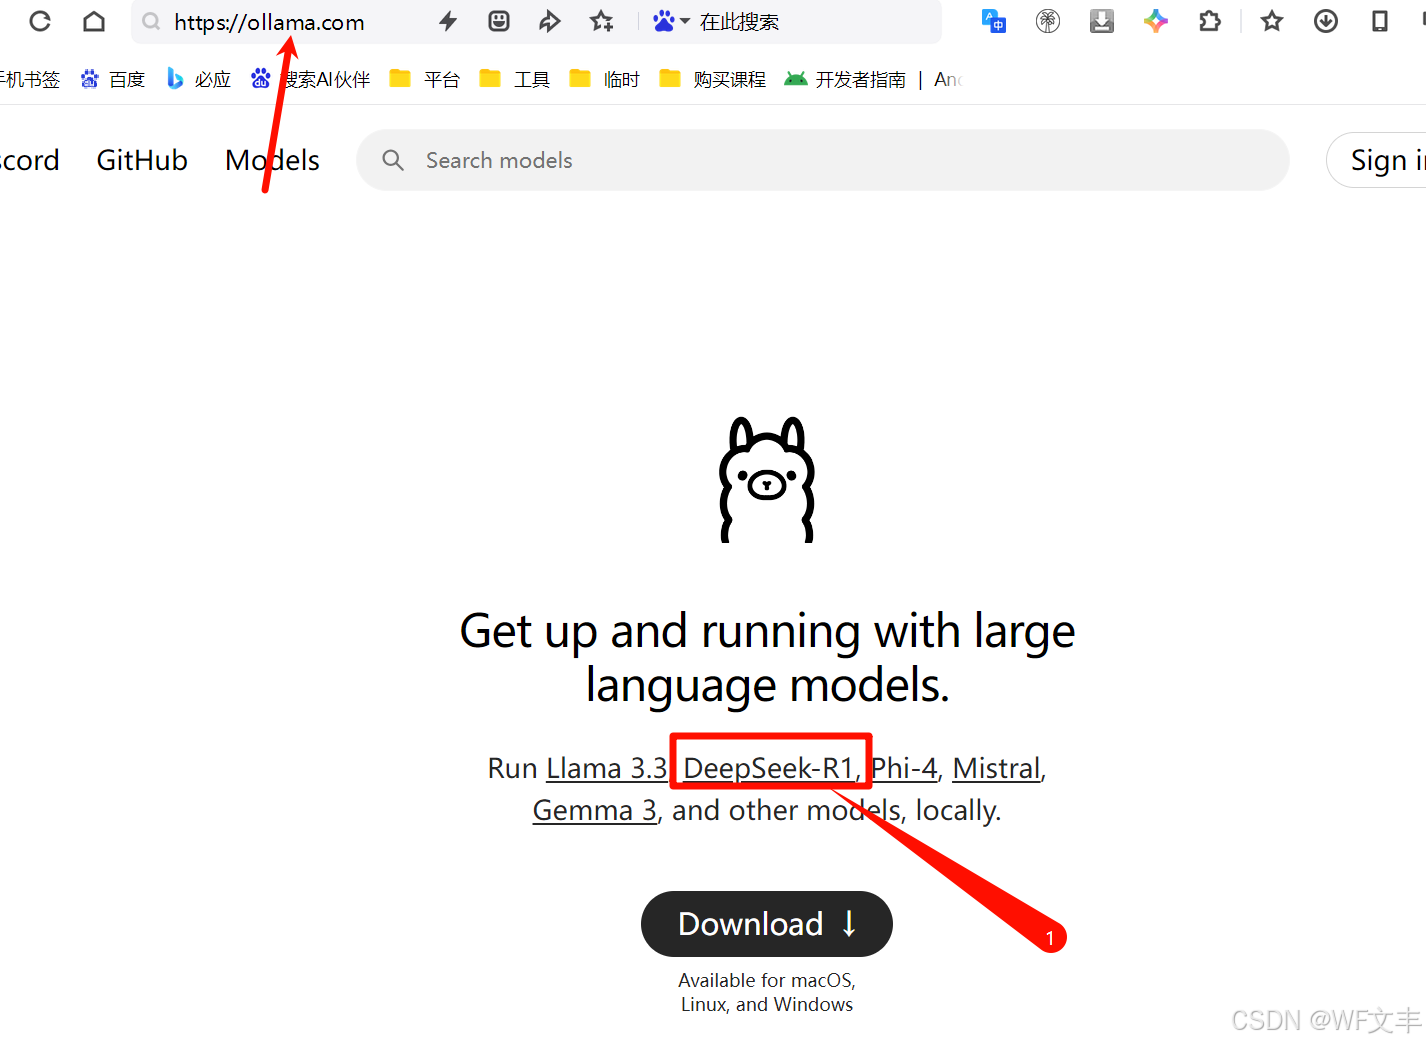Reload the page with the refresh icon
Viewport: 1426px width, 1046px height.
tap(40, 21)
